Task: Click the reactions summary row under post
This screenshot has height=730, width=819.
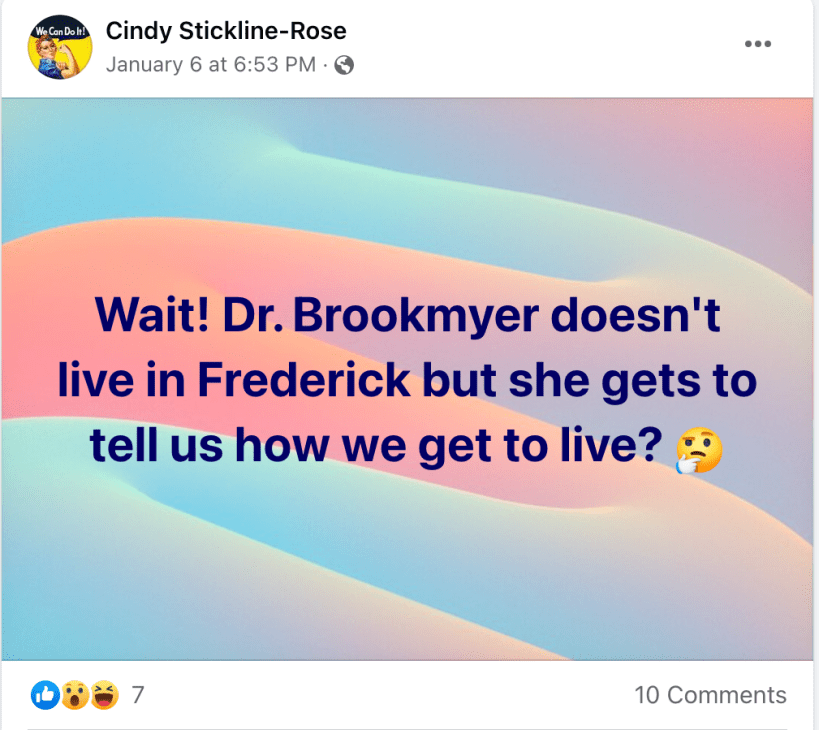Action: click(407, 695)
